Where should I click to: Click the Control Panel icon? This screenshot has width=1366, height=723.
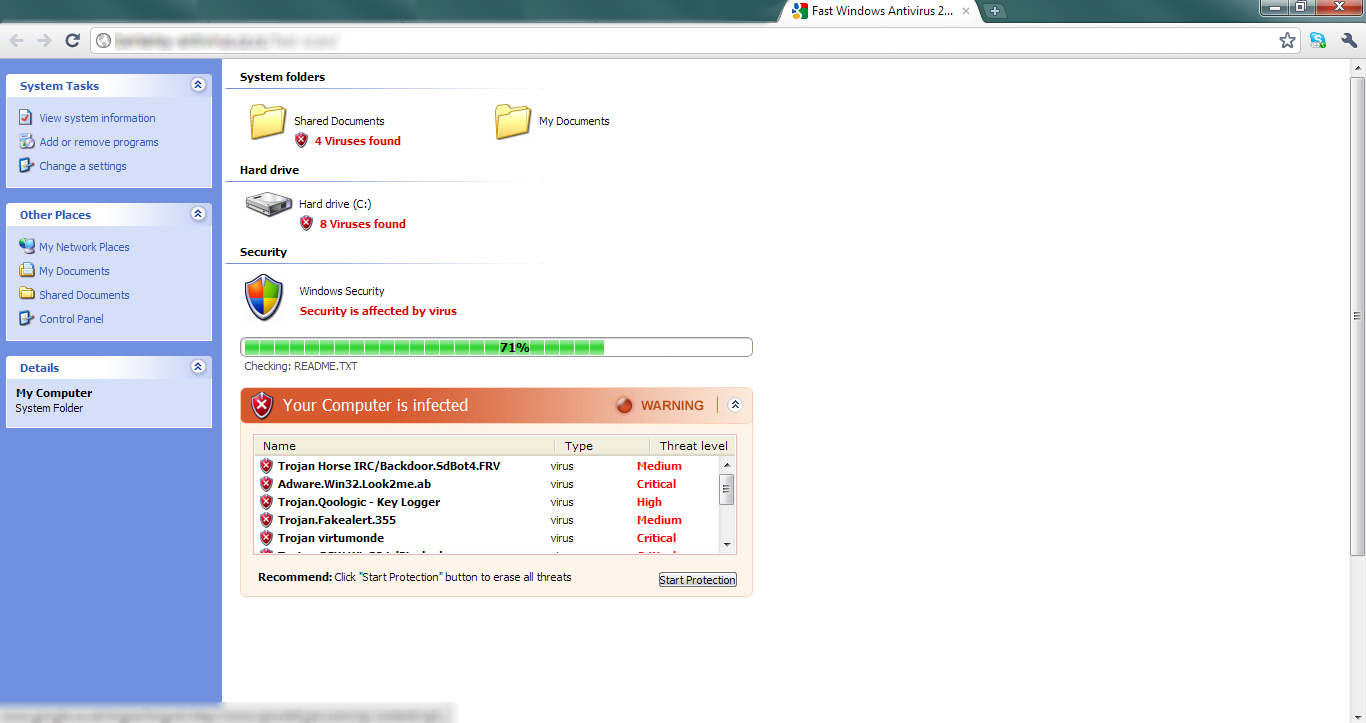pyautogui.click(x=26, y=319)
